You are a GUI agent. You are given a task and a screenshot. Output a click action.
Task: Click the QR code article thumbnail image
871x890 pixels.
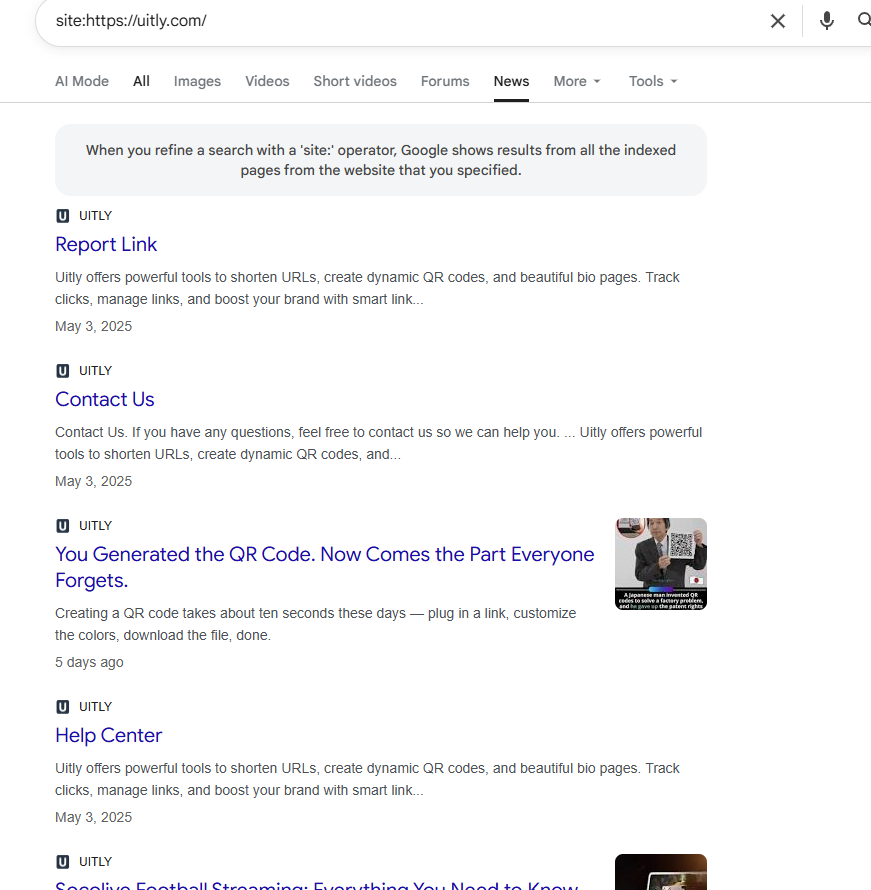click(x=660, y=564)
